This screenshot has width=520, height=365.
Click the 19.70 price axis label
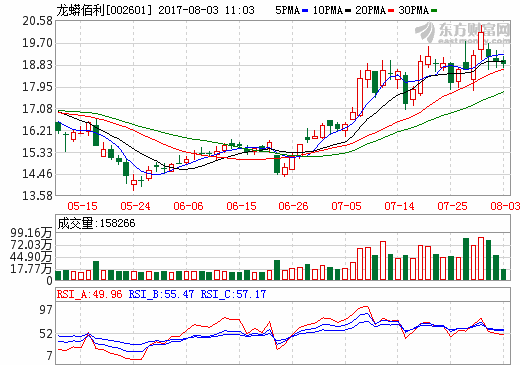click(37, 43)
